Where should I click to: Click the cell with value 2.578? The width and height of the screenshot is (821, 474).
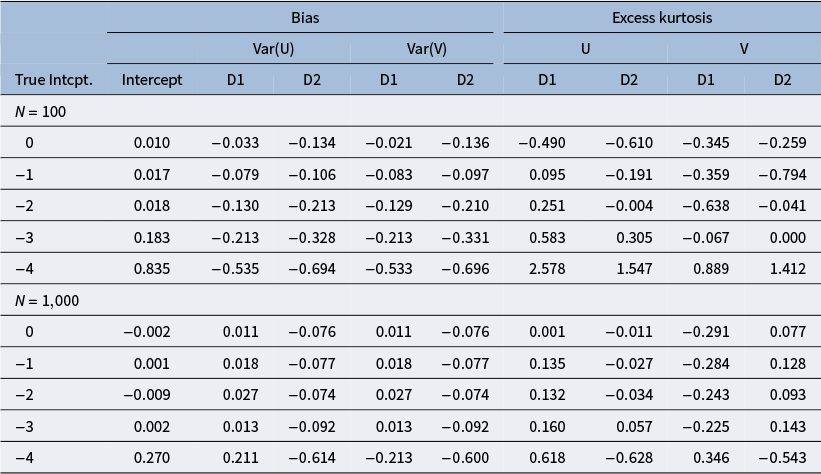(547, 269)
